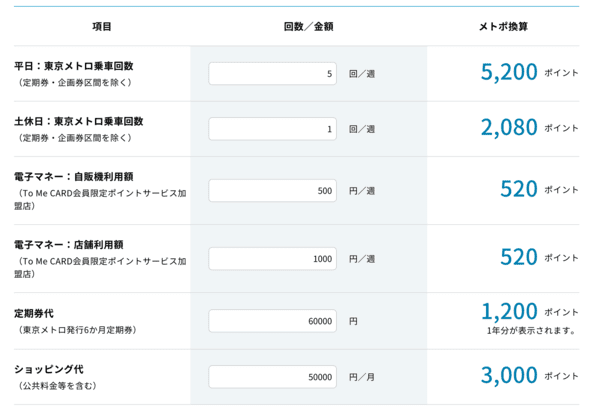Image resolution: width=600 pixels, height=406 pixels.
Task: Select the ショッピング代 label
Action: click(49, 369)
